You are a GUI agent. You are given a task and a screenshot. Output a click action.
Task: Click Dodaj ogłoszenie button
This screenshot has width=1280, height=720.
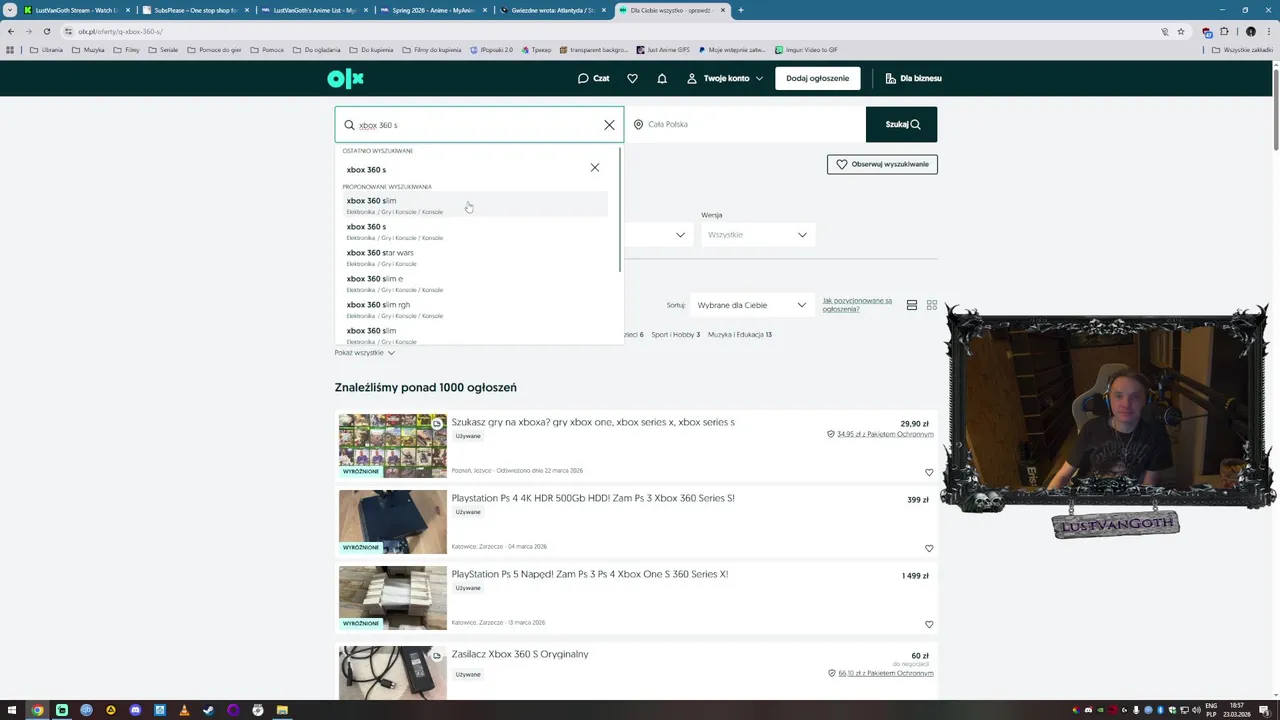(817, 78)
